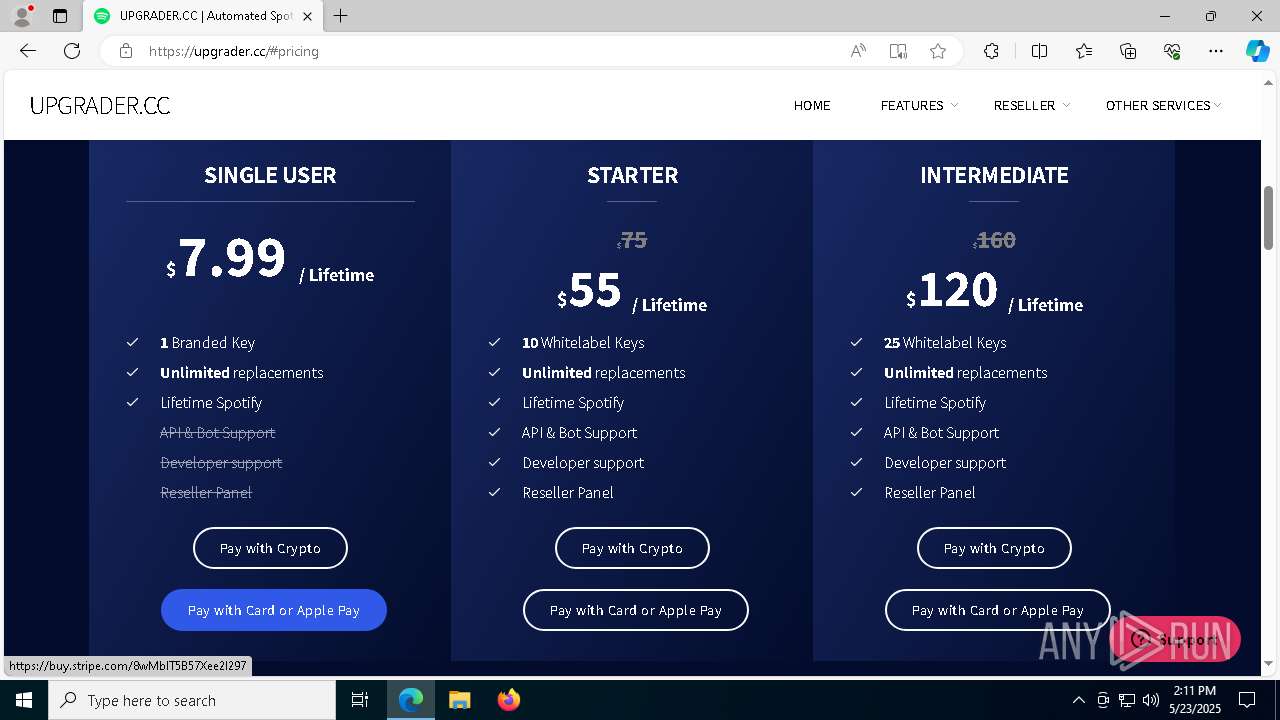
Task: Open the Extensions puzzle icon
Action: 991,51
